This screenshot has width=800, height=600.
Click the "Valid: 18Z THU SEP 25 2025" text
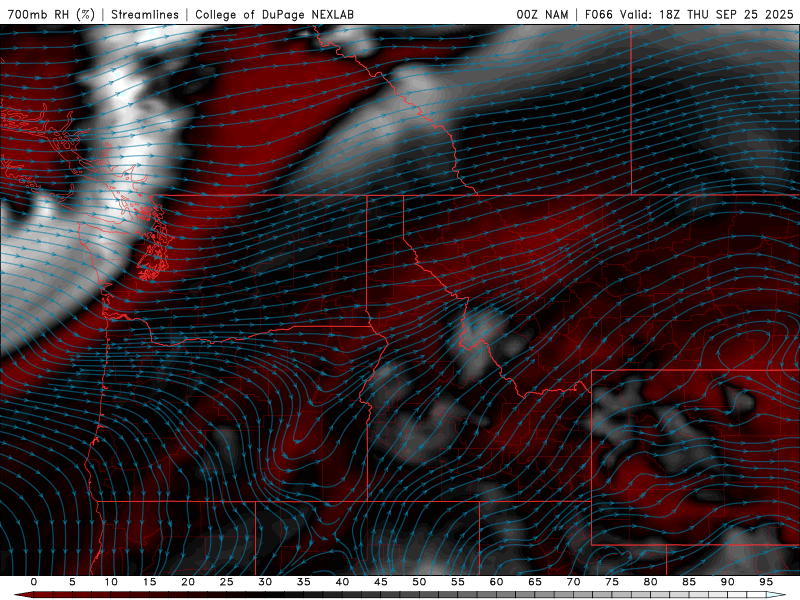[x=707, y=14]
